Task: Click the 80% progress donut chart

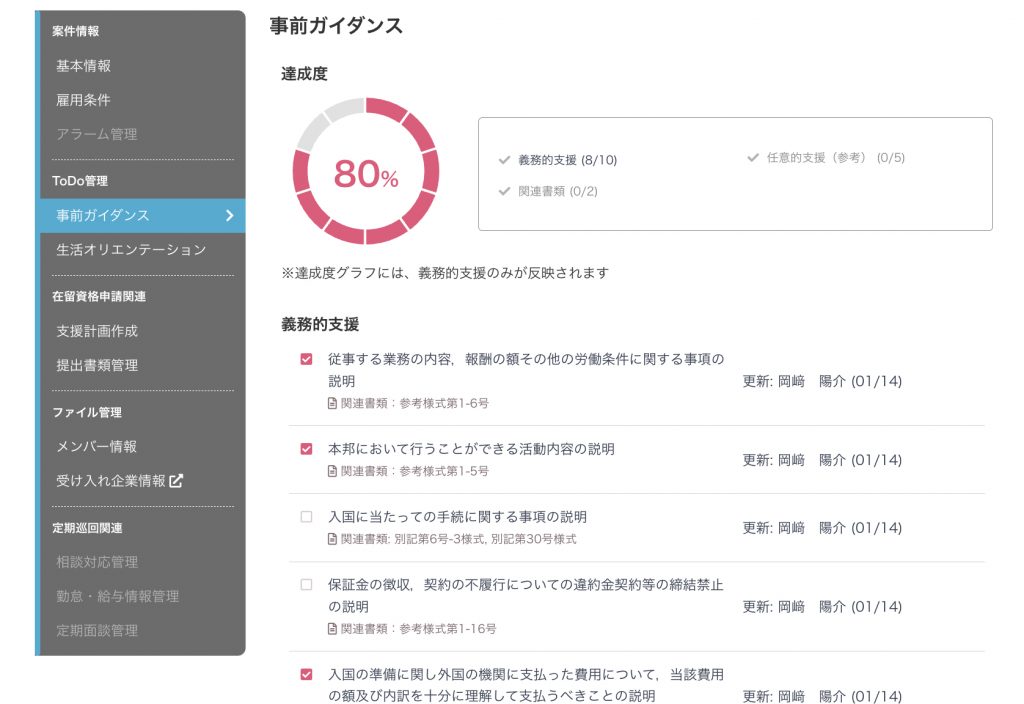Action: (365, 172)
